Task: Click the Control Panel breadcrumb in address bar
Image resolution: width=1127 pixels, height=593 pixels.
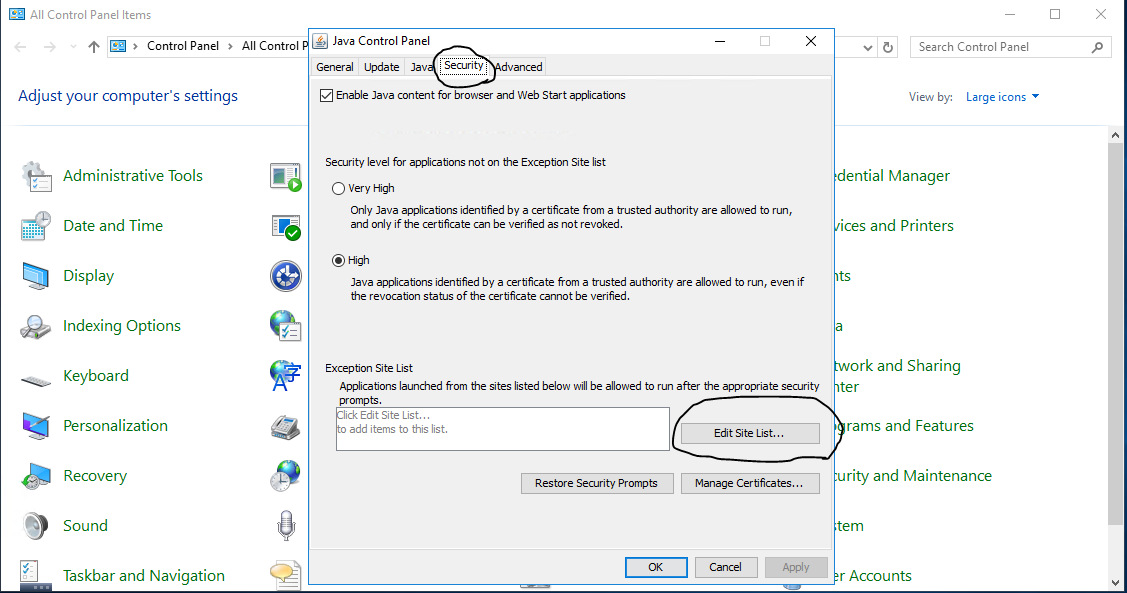Action: point(183,46)
